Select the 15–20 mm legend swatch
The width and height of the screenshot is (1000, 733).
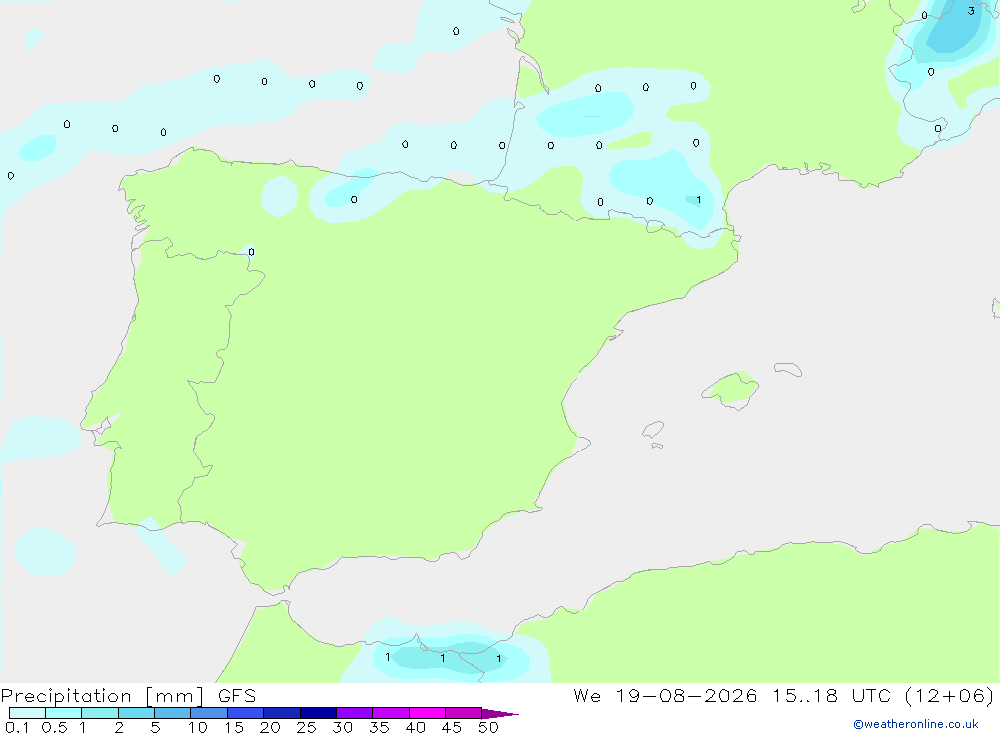246,713
